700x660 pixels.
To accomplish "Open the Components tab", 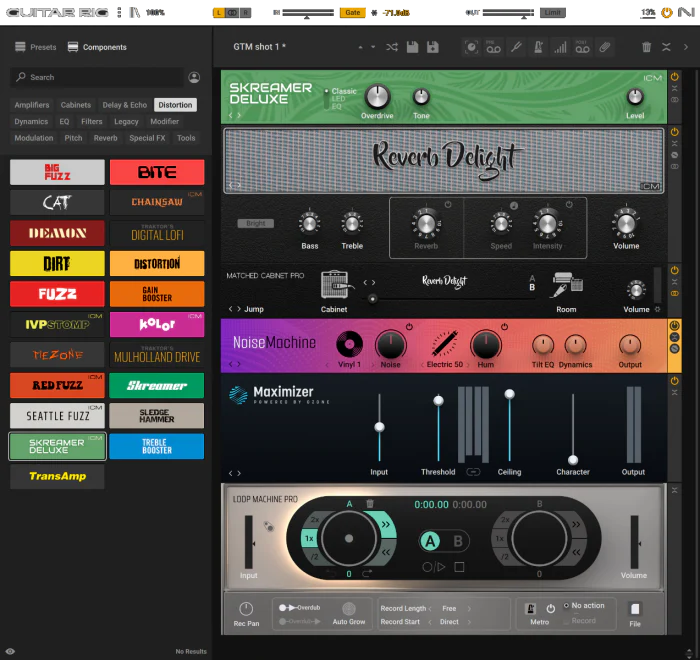I will pyautogui.click(x=97, y=47).
